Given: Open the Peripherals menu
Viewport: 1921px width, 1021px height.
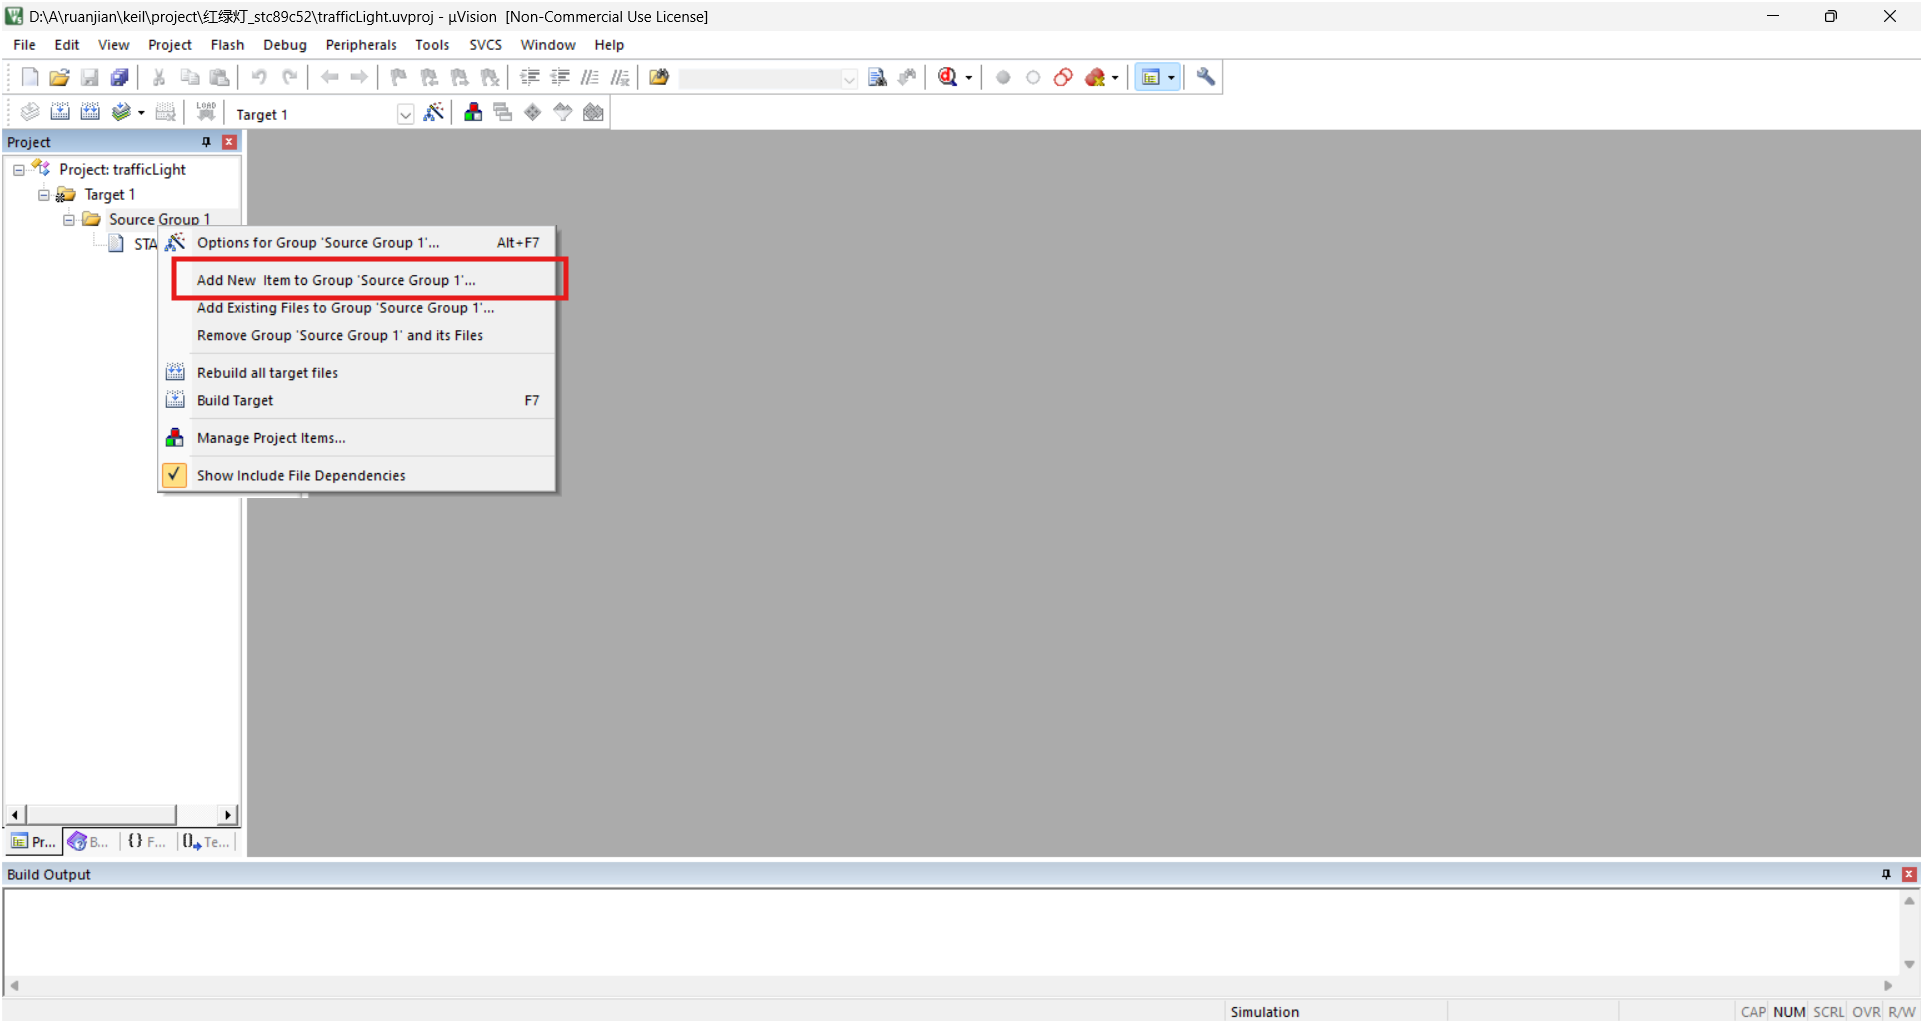Looking at the screenshot, I should [x=361, y=45].
